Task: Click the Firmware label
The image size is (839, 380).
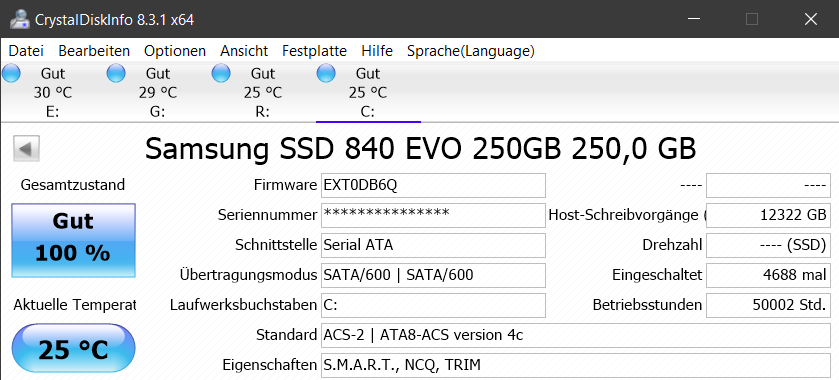Action: [285, 185]
